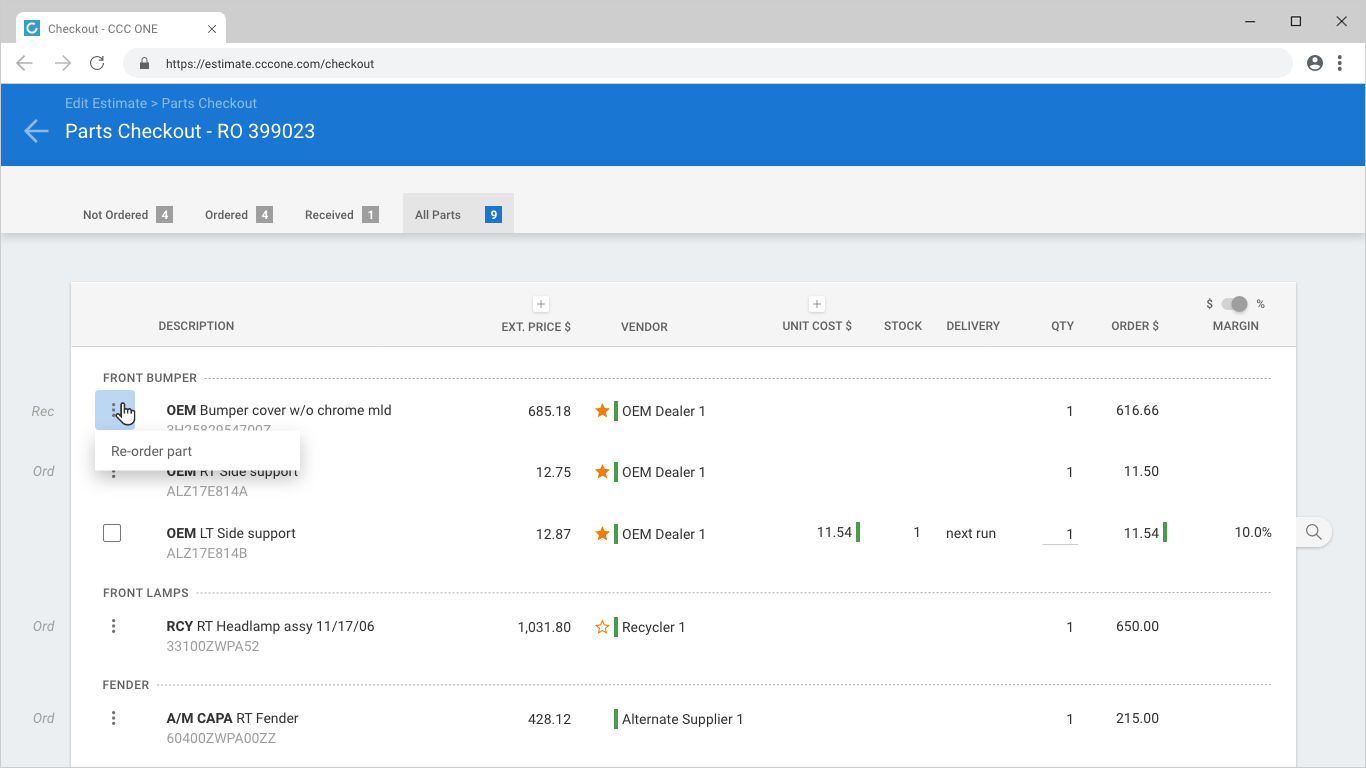This screenshot has height=768, width=1366.
Task: Click the Parts Checkout breadcrumb link
Action: tap(209, 103)
